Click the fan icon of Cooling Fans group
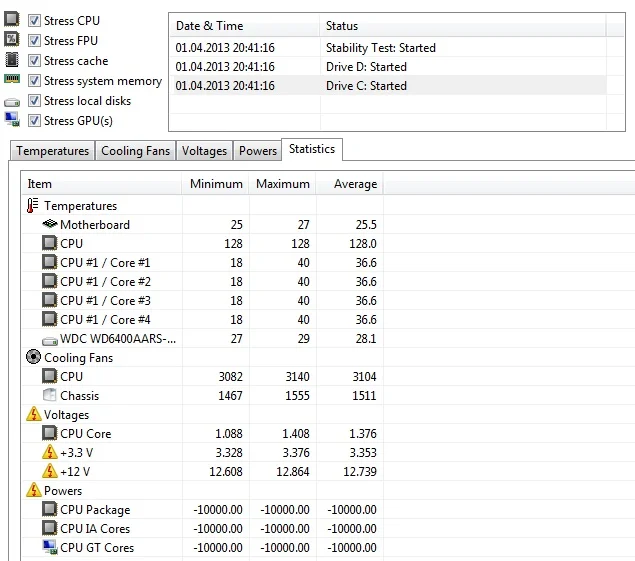 pos(33,357)
